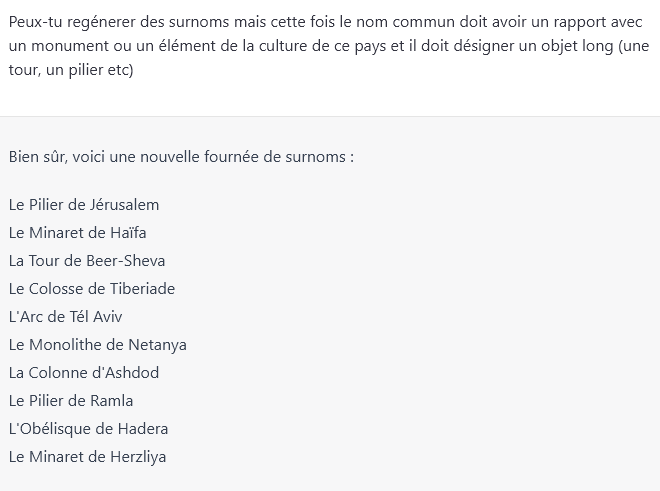This screenshot has height=491, width=660.
Task: Click the "La Colonne d'Ashdod" nickname
Action: (84, 373)
